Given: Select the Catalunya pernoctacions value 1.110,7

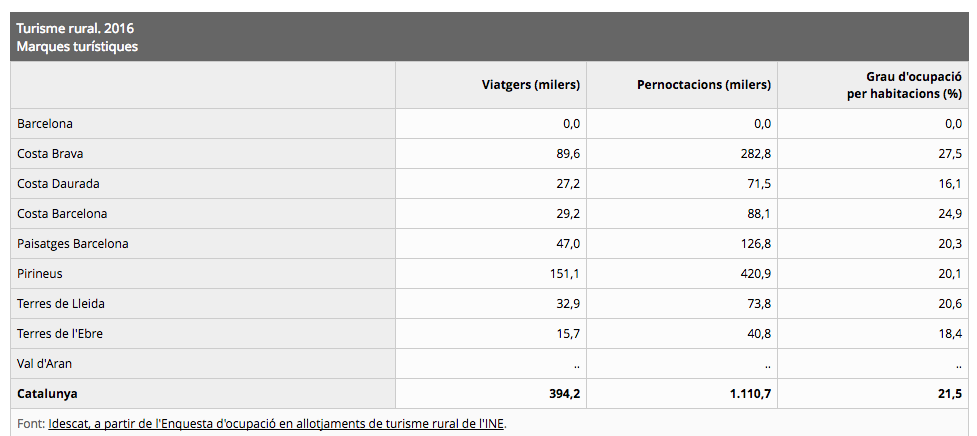Looking at the screenshot, I should click(750, 394).
